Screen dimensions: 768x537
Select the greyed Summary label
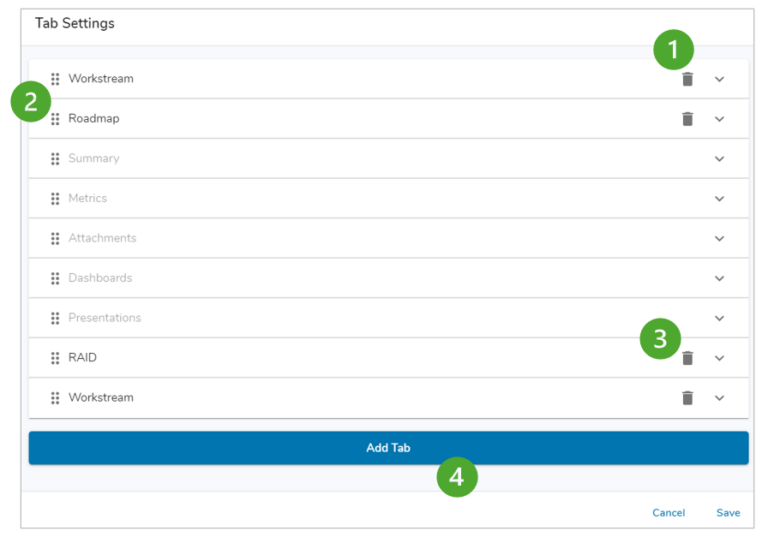94,158
